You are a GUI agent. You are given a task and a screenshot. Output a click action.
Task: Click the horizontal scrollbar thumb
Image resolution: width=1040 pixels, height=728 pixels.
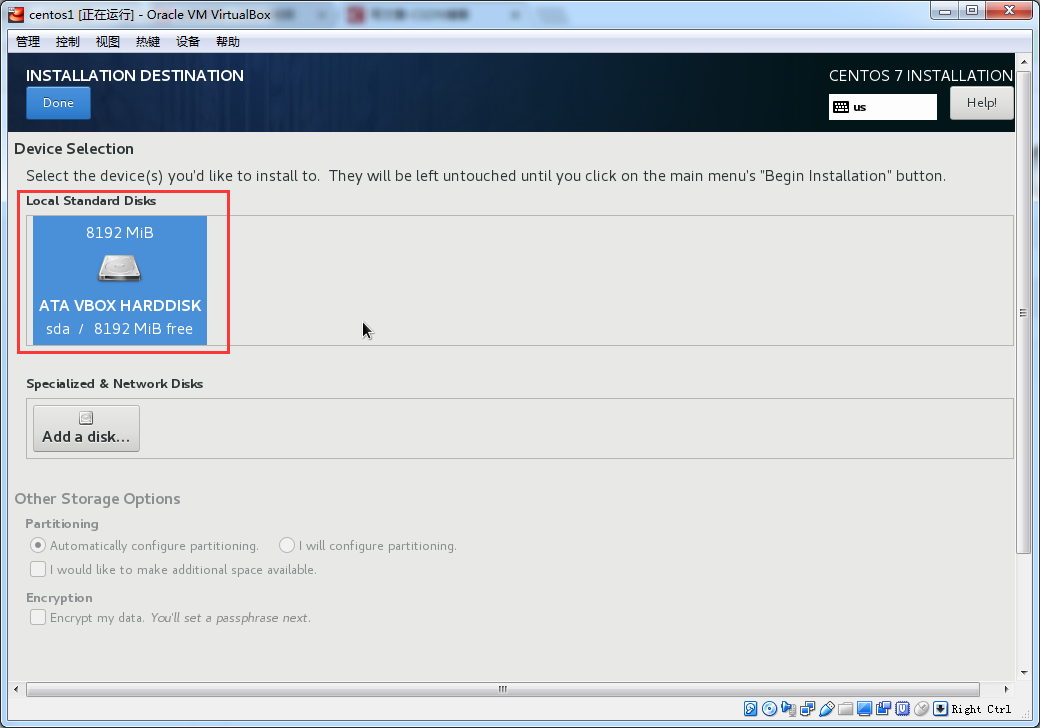point(503,689)
